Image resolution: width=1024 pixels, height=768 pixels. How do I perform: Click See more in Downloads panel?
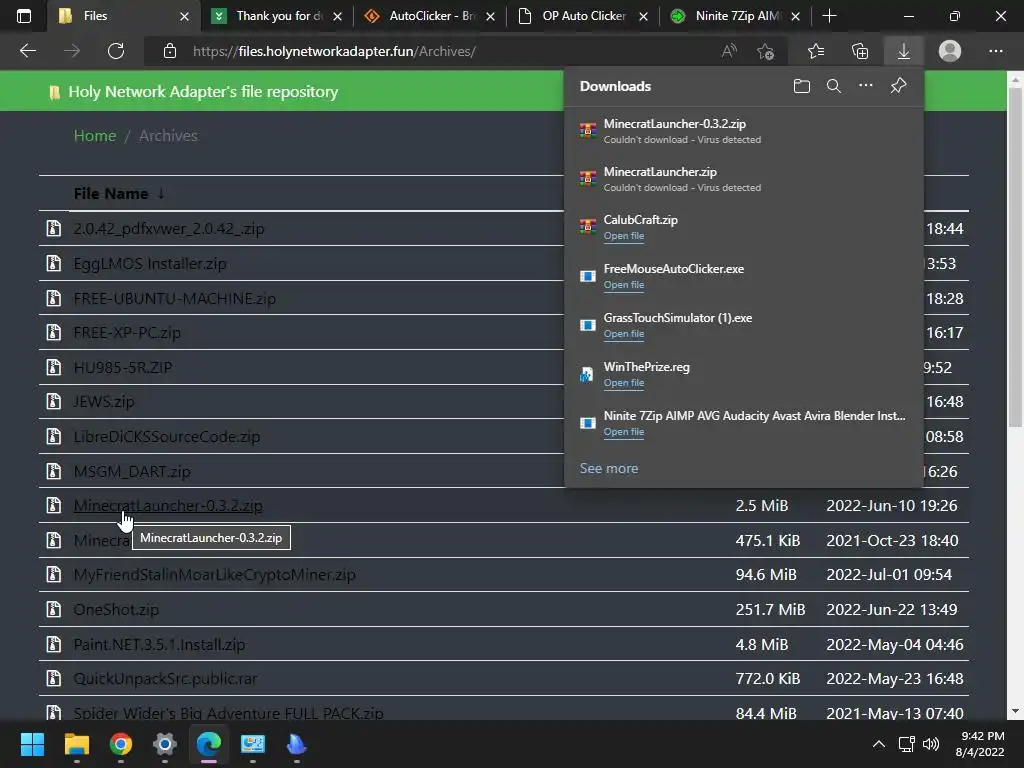point(609,468)
